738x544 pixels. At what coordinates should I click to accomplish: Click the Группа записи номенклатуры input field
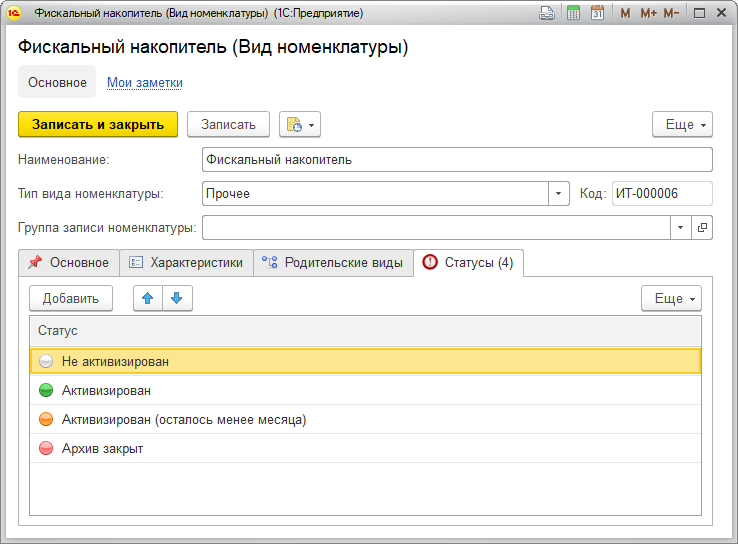click(x=436, y=228)
